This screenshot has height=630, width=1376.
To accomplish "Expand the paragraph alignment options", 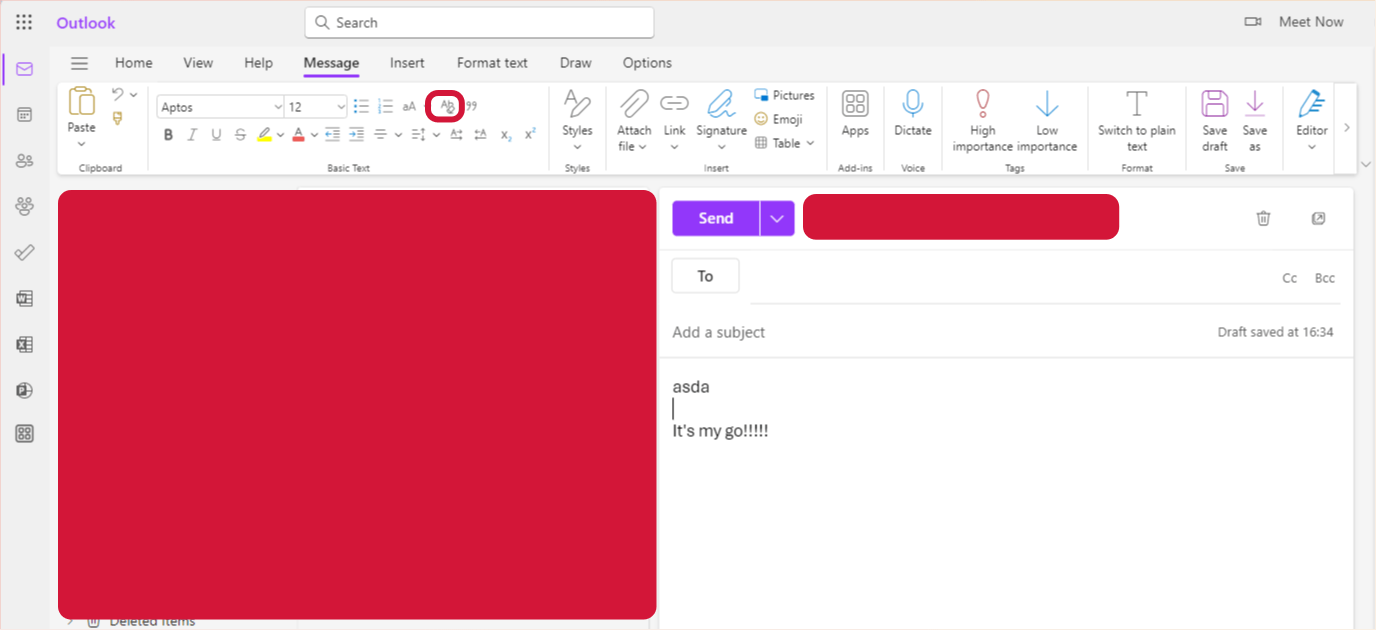I will pyautogui.click(x=398, y=135).
